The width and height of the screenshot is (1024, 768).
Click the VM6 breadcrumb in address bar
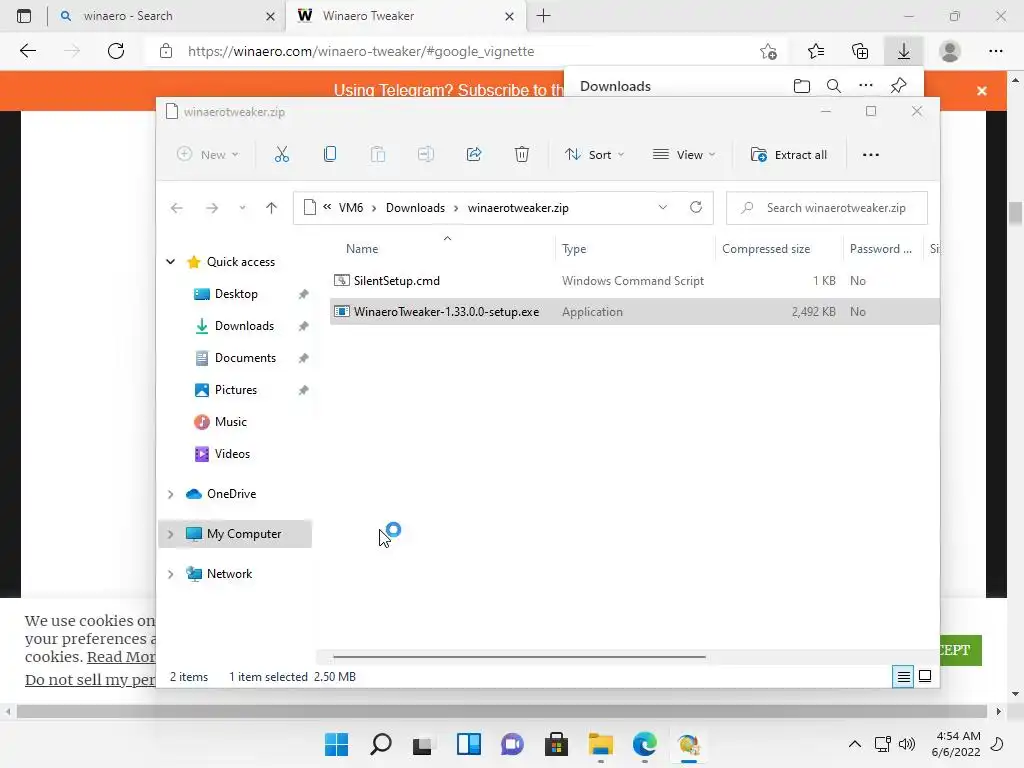click(351, 208)
